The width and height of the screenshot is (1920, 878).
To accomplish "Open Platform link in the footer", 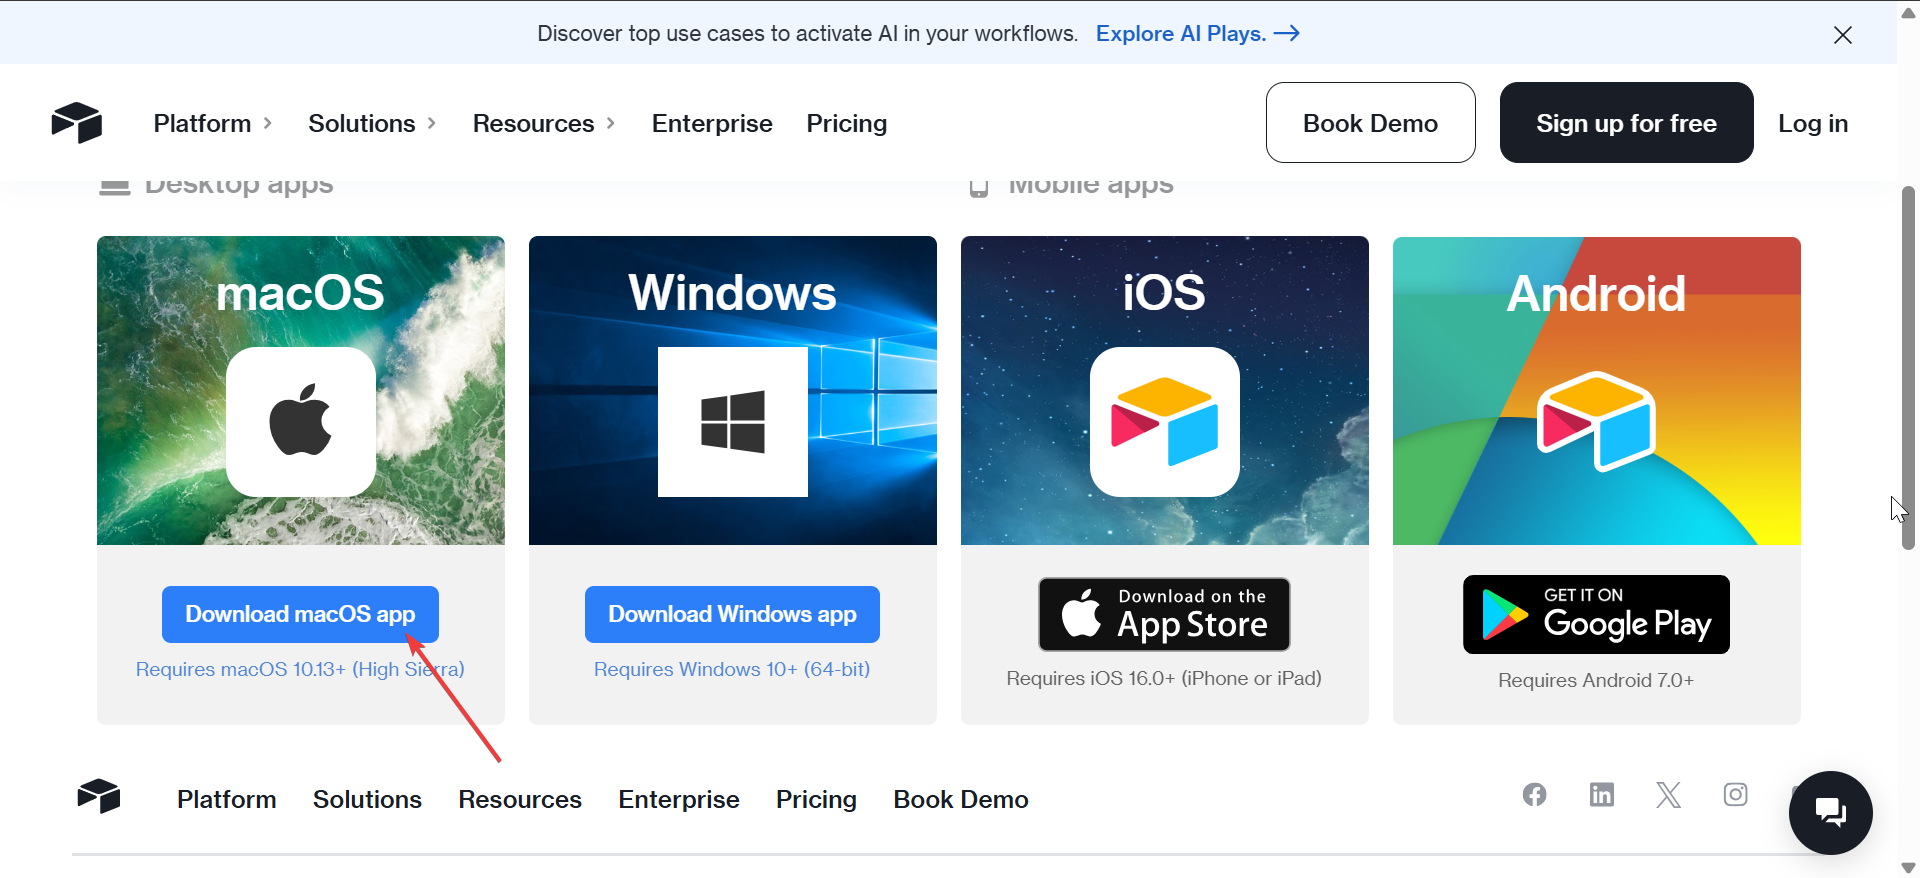I will click(x=227, y=799).
